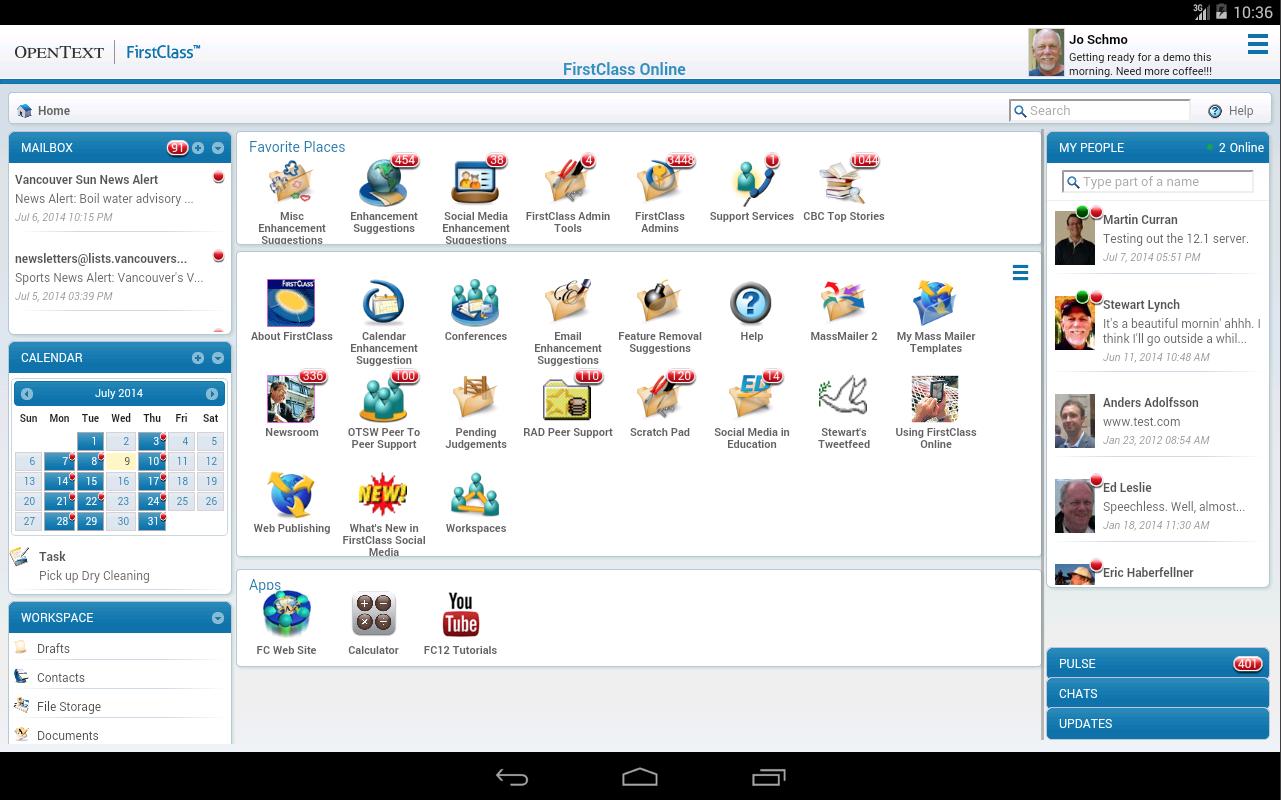Viewport: 1281px width, 800px height.
Task: Open Stewart Lynch's profile entry
Action: pos(1158,329)
